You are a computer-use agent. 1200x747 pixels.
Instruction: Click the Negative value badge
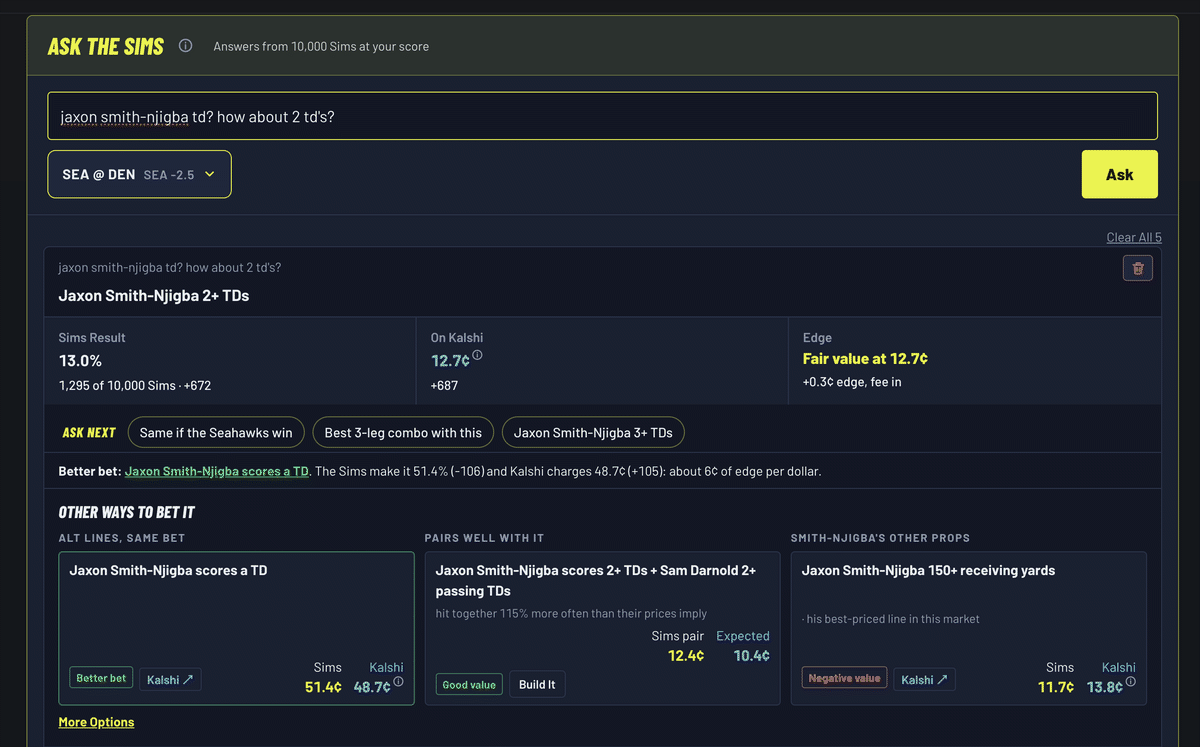pyautogui.click(x=844, y=678)
